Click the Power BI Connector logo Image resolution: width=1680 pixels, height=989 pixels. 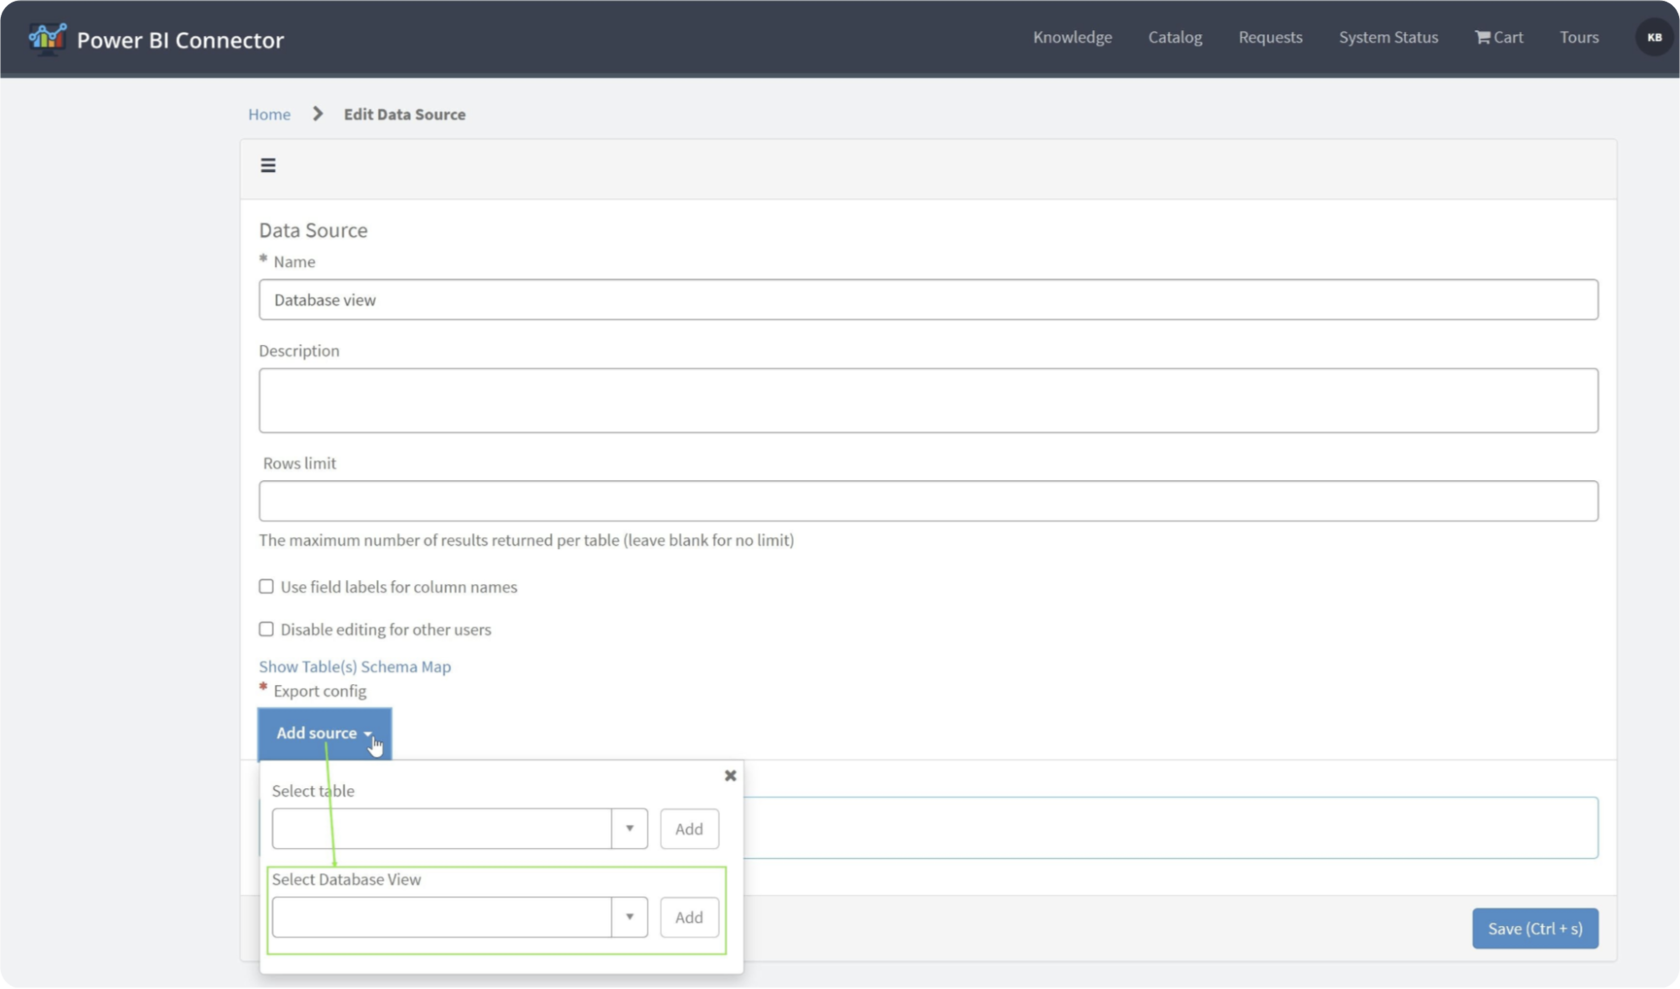(x=155, y=39)
